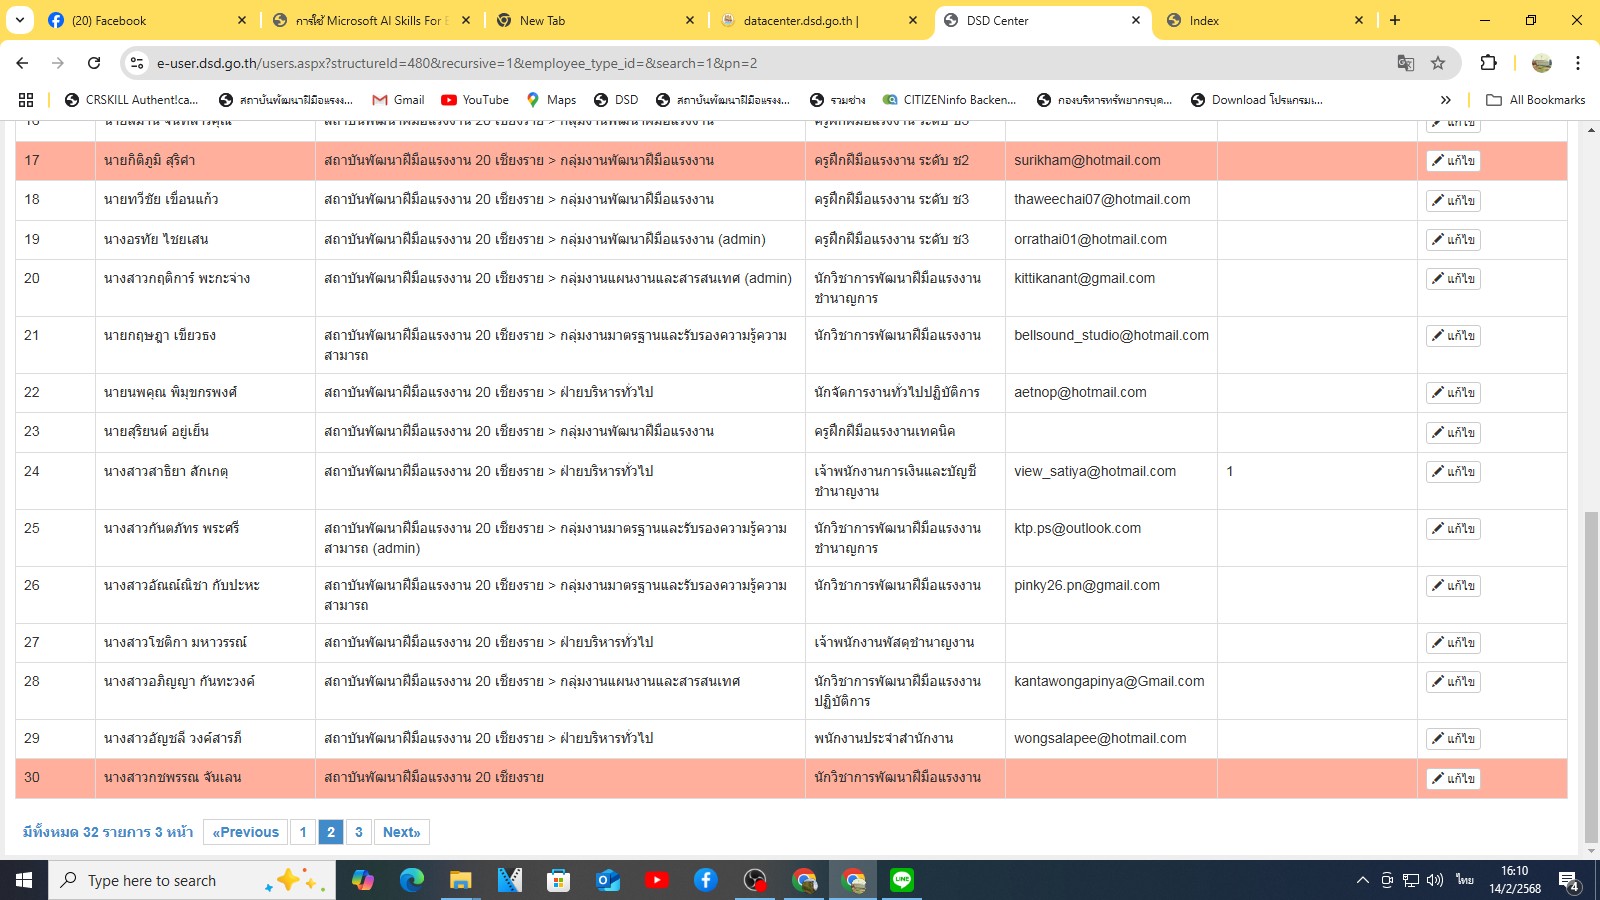Open the taskbar clock showing 16:10
The image size is (1600, 900).
1515,880
